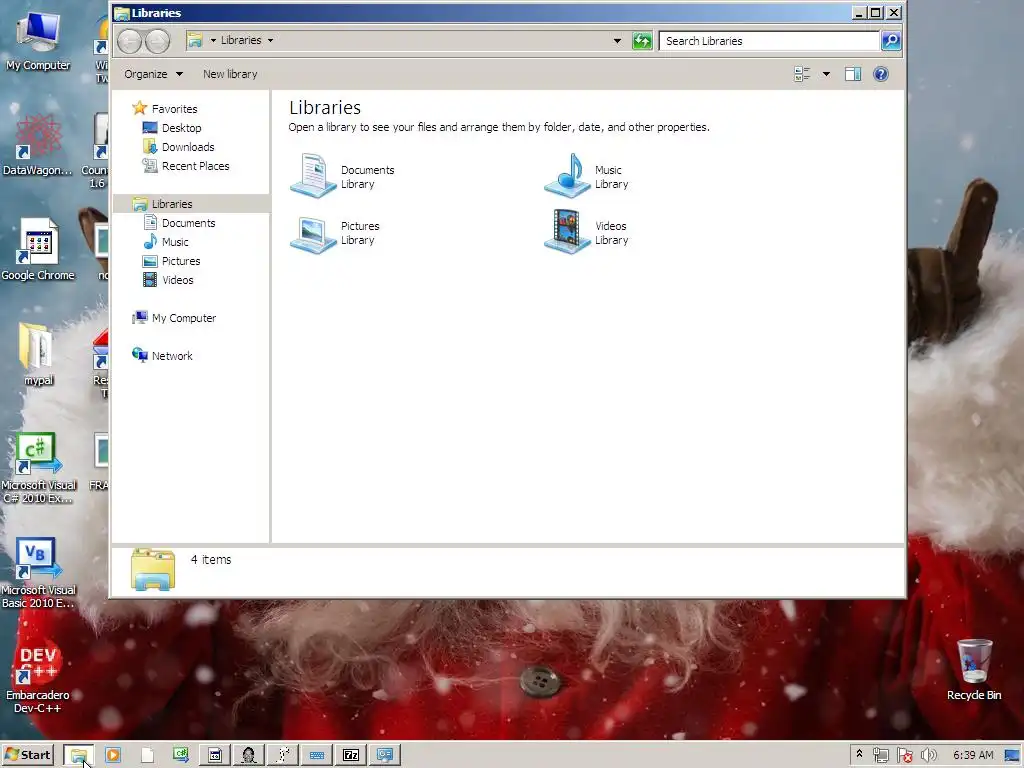This screenshot has width=1024, height=768.
Task: Select Recycle Bin on desktop
Action: (974, 669)
